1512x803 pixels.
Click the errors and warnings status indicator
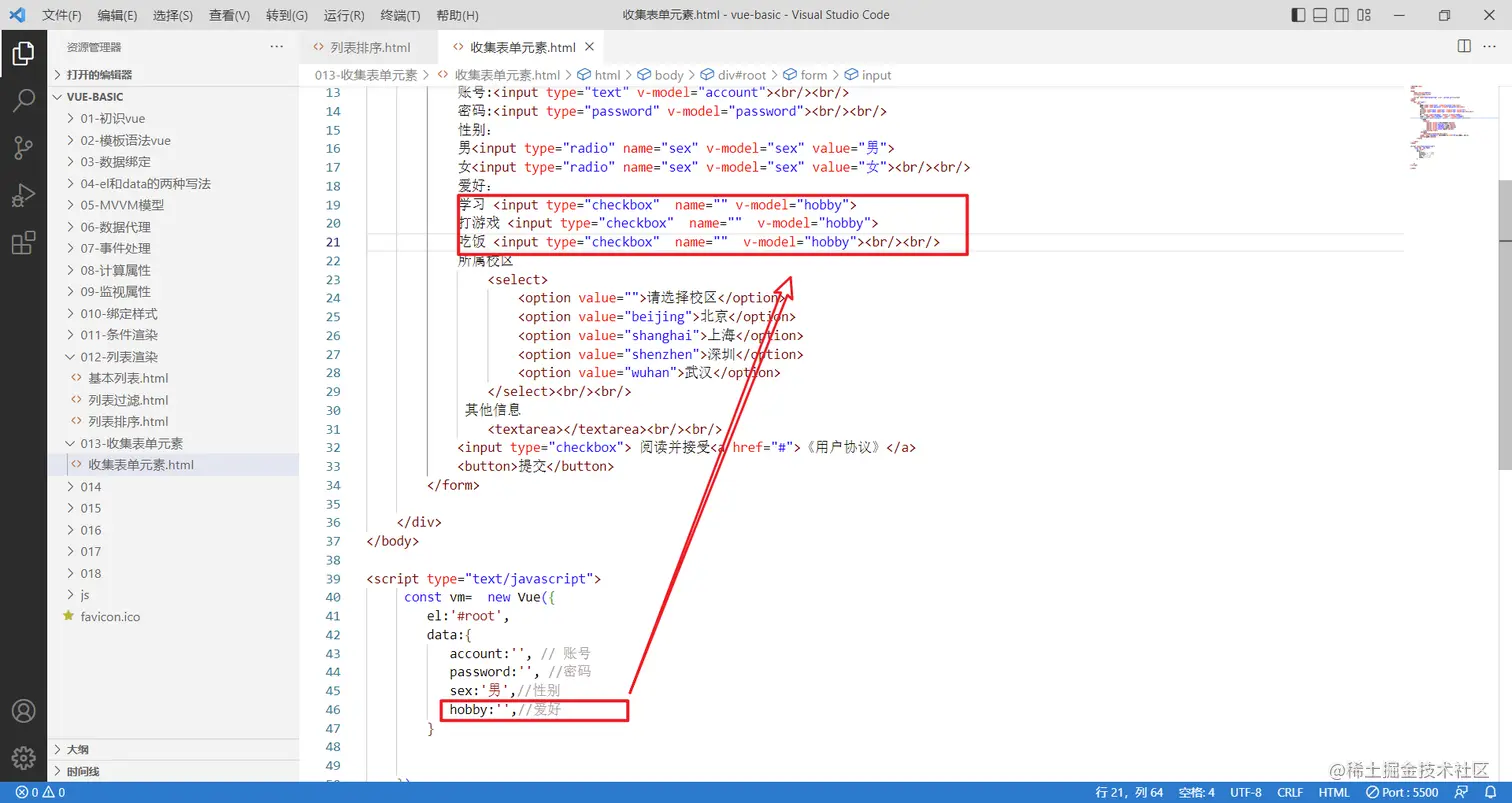[x=40, y=793]
